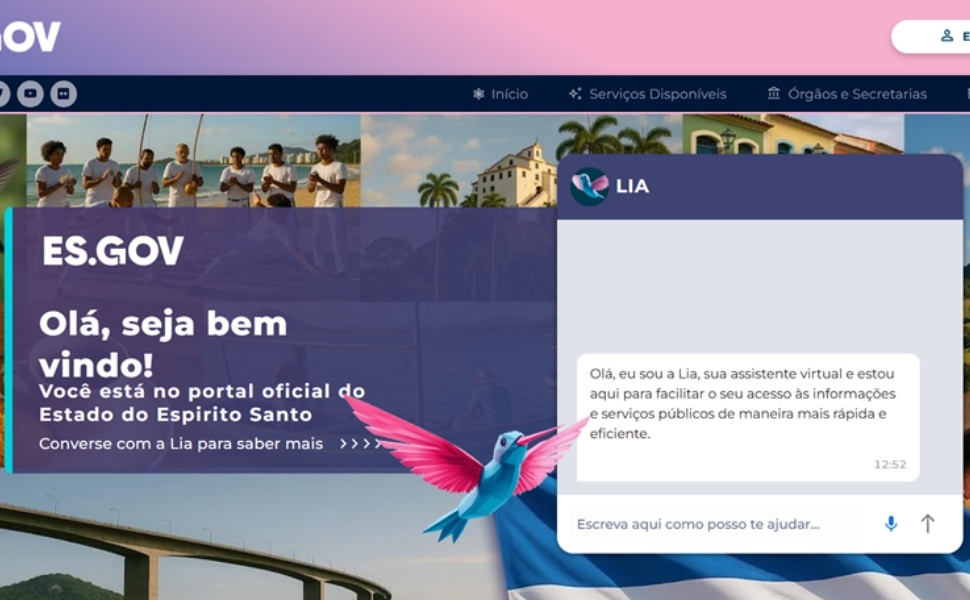Click the microphone icon in Lia chat
This screenshot has width=970, height=600.
point(891,524)
